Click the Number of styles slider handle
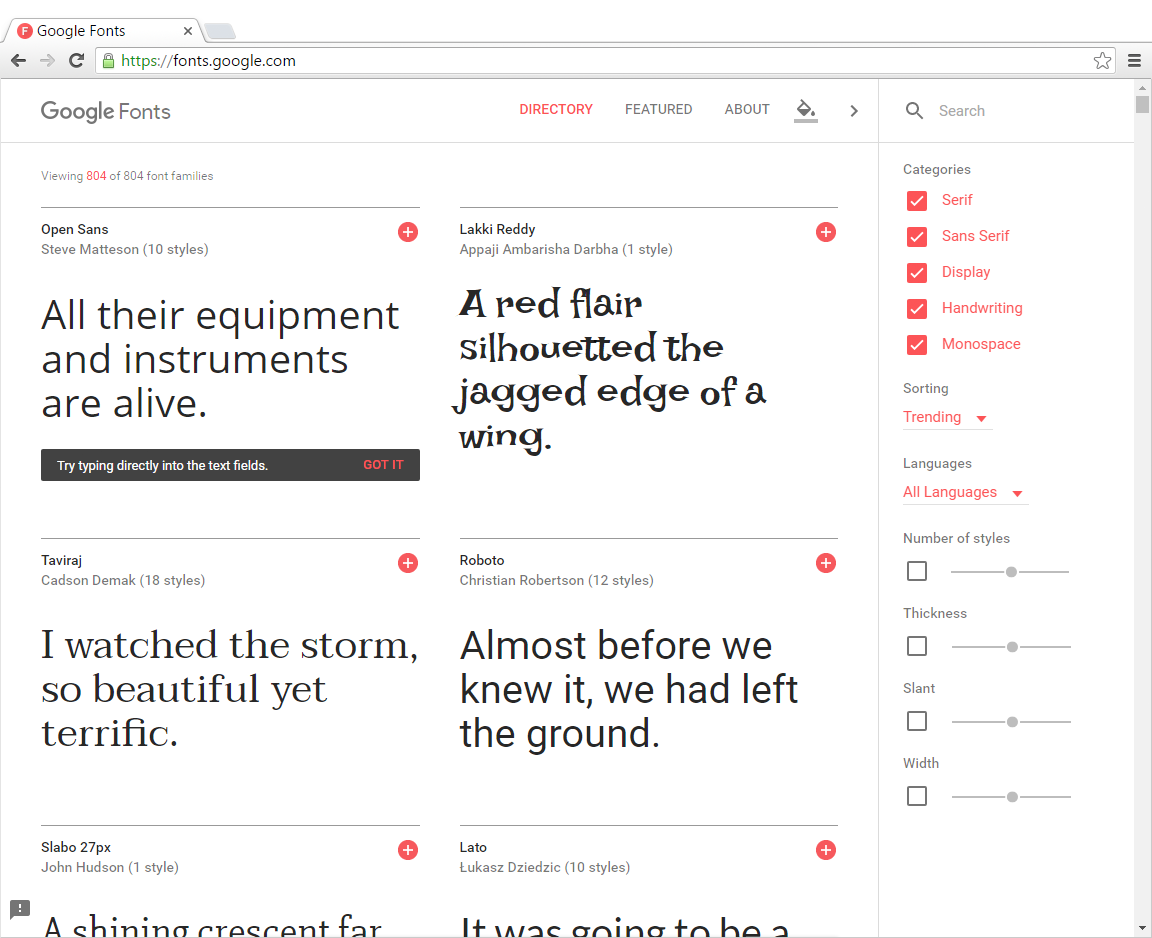The height and width of the screenshot is (938, 1152). pyautogui.click(x=1011, y=571)
